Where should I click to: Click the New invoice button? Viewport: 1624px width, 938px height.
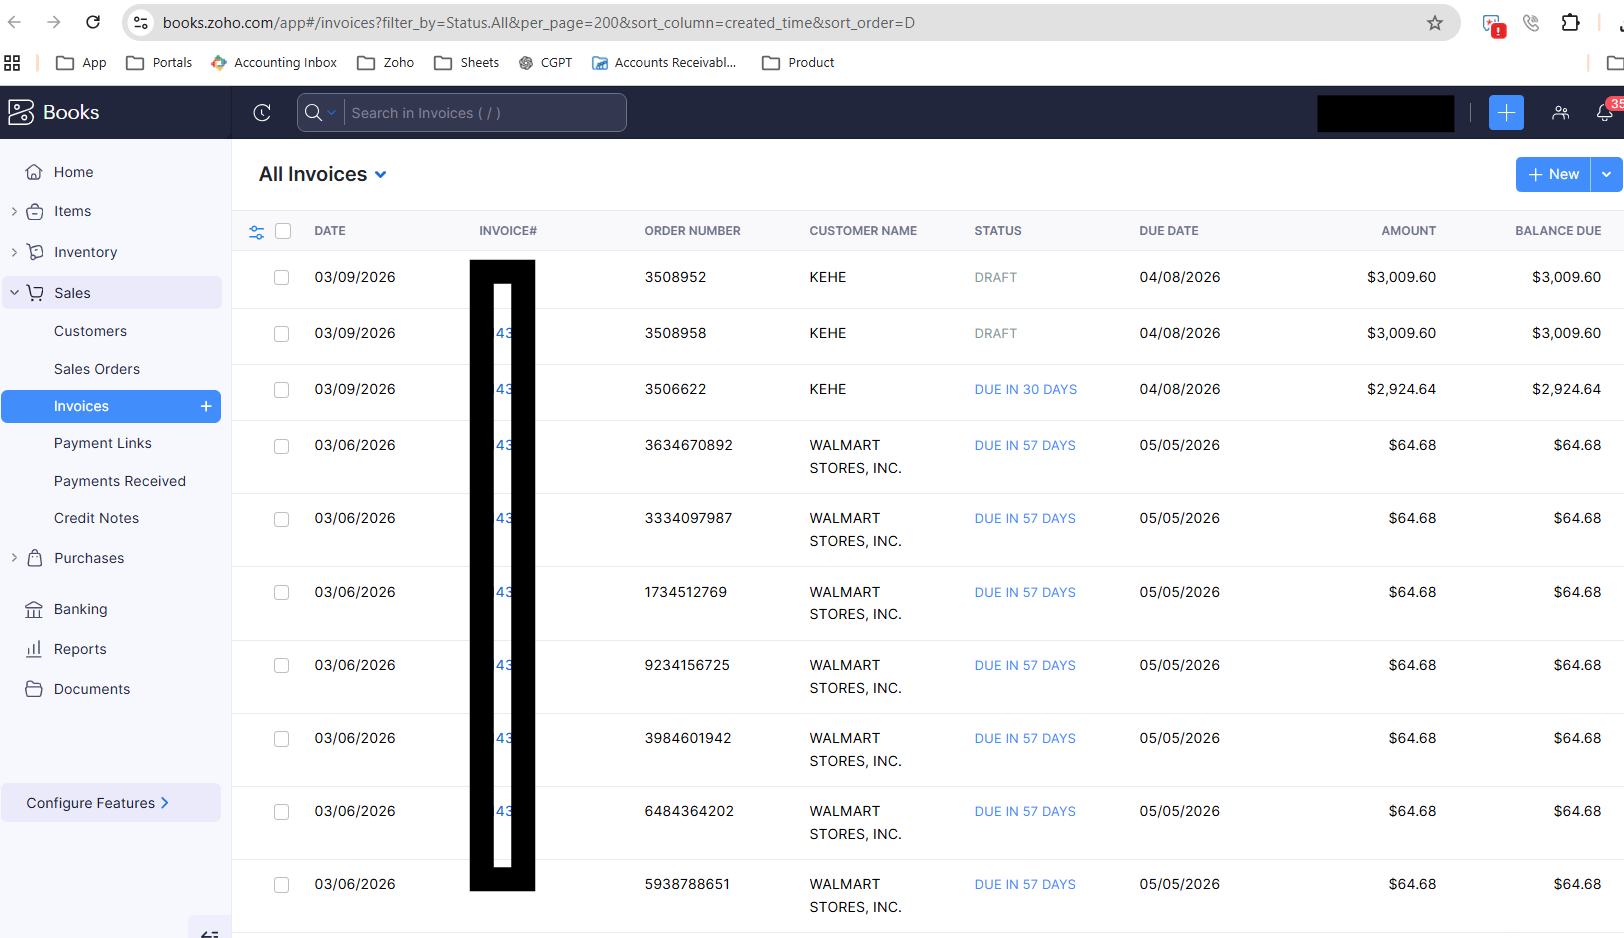(x=1553, y=174)
